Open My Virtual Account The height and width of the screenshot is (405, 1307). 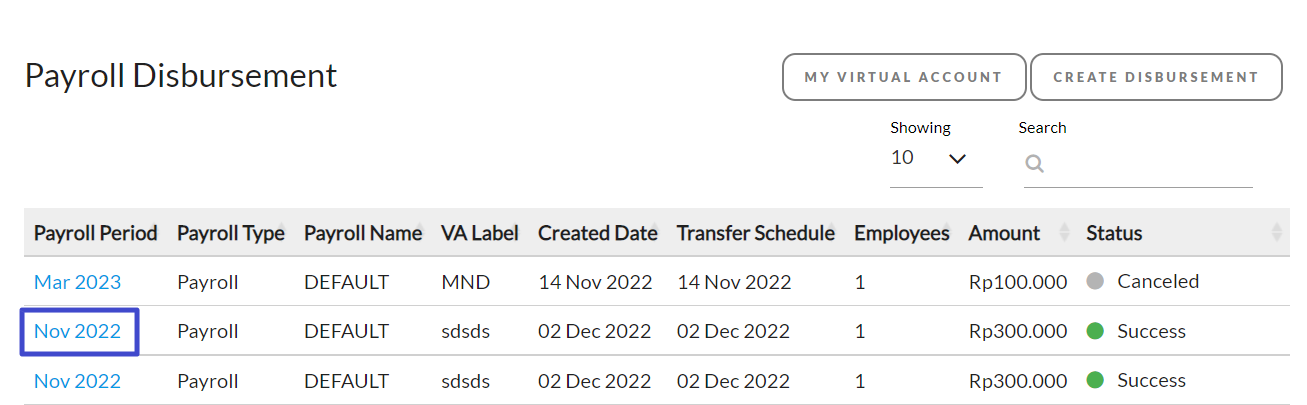point(904,77)
